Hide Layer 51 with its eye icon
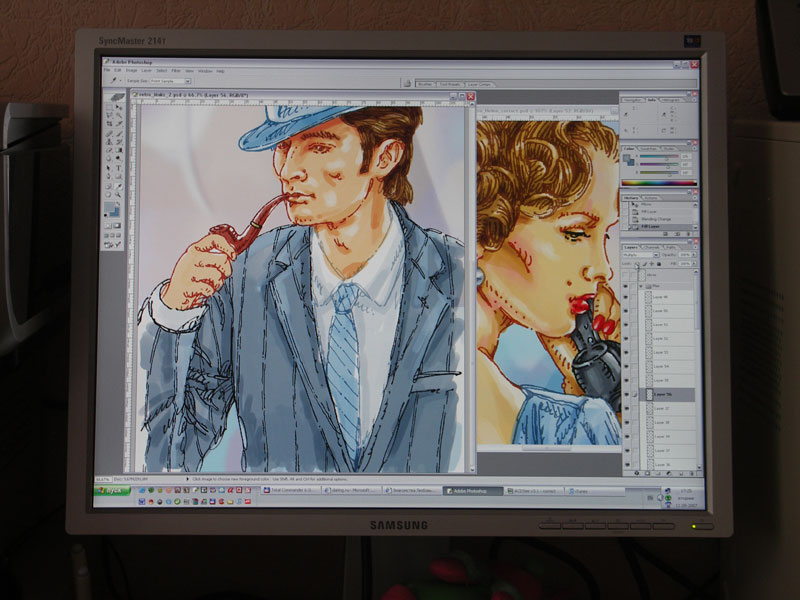Image resolution: width=800 pixels, height=600 pixels. coord(627,324)
